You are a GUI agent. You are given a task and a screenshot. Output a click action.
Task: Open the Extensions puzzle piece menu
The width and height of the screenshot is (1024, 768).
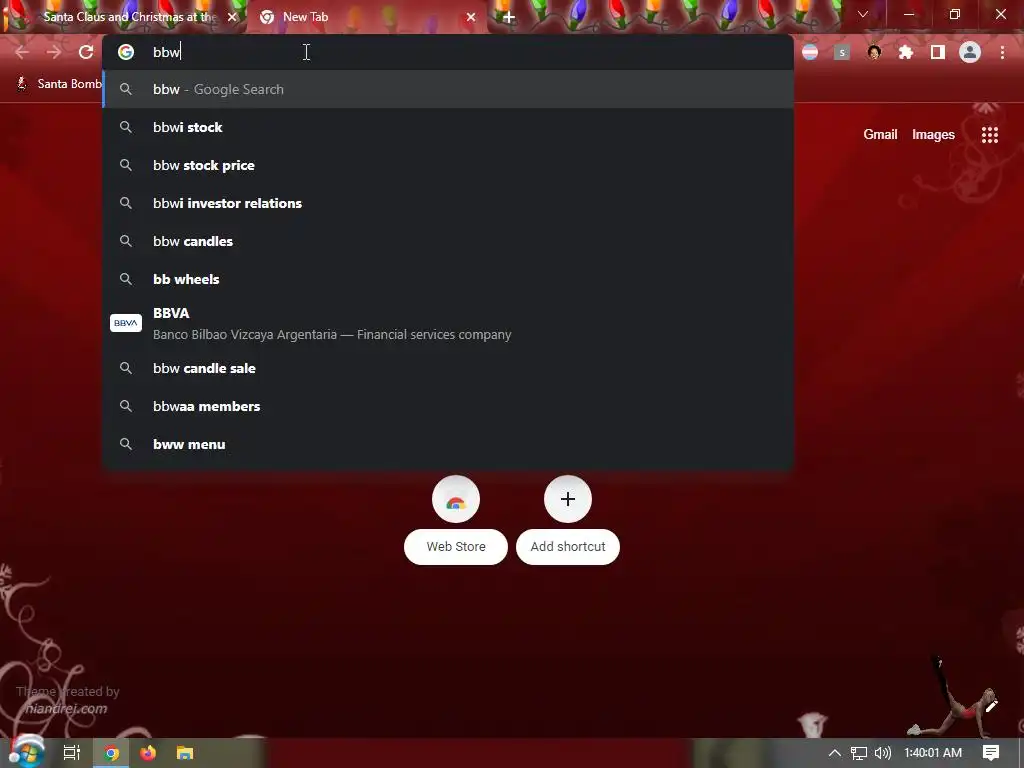coord(906,52)
